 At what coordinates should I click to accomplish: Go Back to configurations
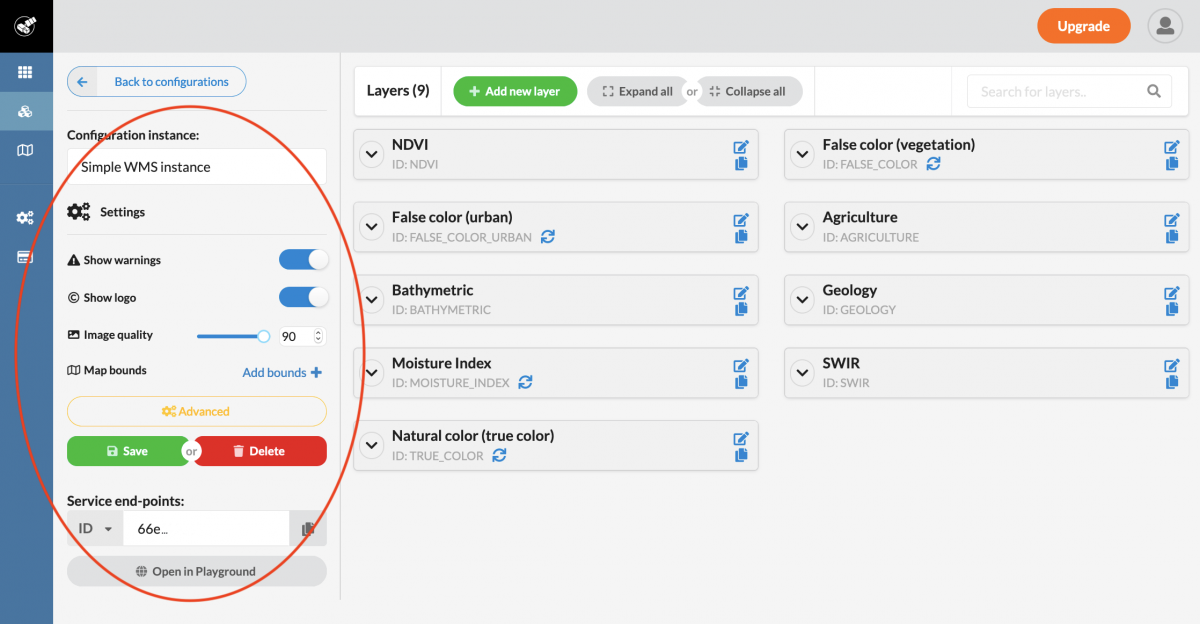pos(156,82)
